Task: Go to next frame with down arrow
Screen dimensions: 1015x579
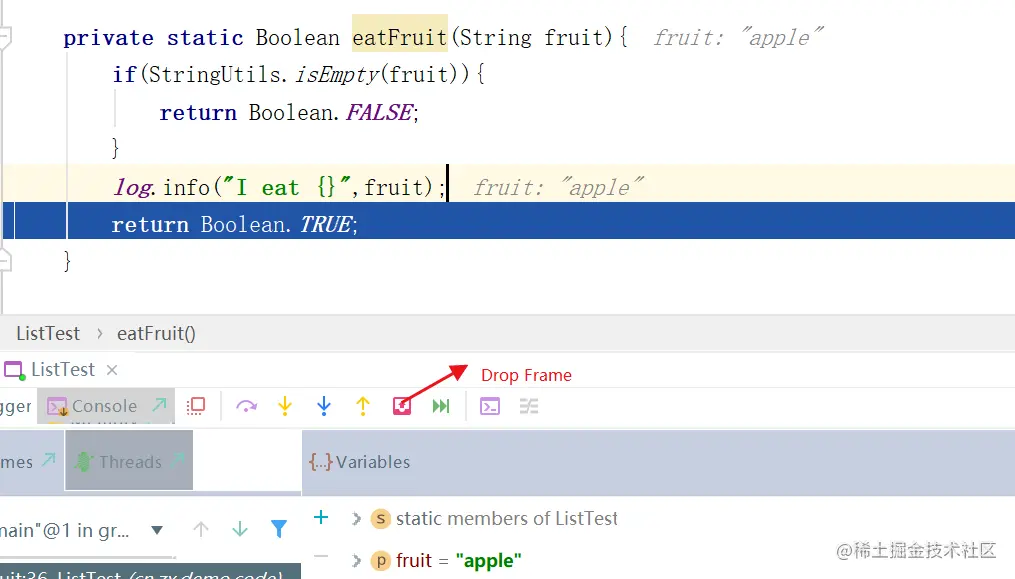Action: 240,530
